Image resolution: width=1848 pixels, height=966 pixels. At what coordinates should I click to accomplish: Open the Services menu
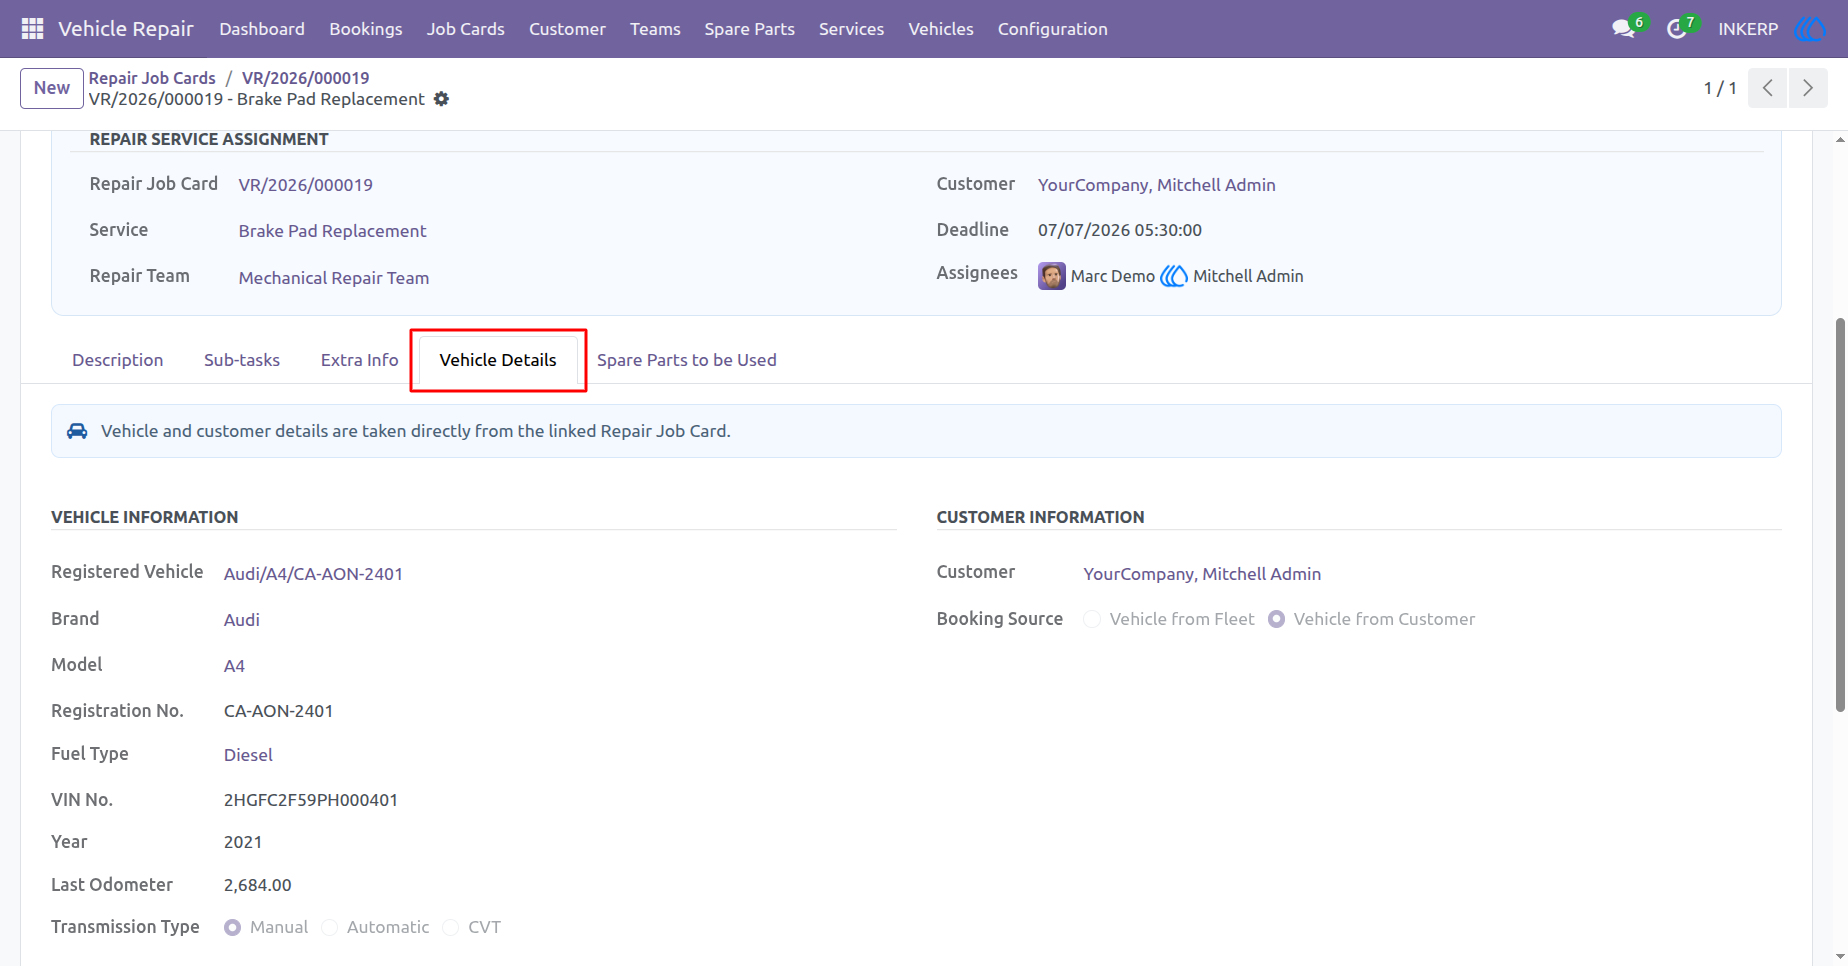tap(851, 29)
